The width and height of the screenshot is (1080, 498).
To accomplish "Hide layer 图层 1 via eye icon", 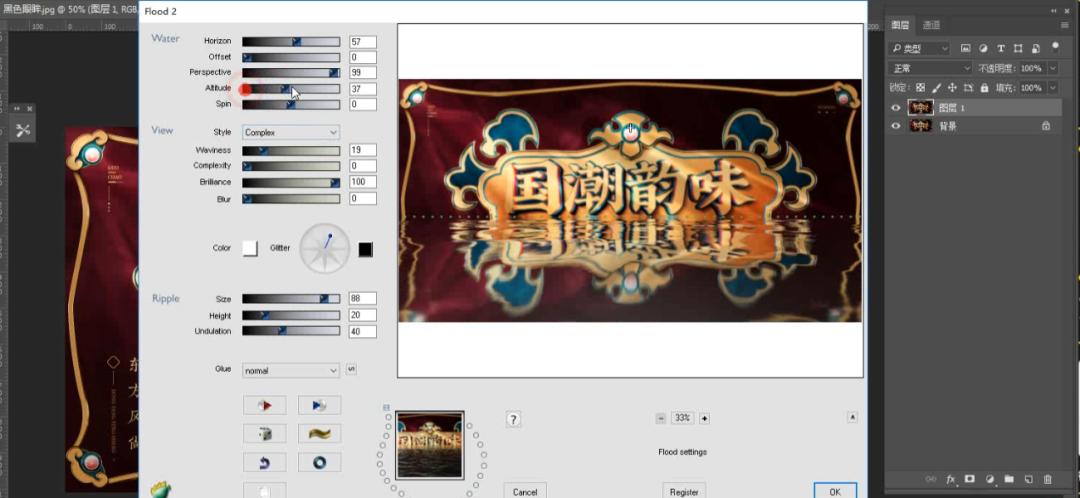I will pyautogui.click(x=895, y=107).
